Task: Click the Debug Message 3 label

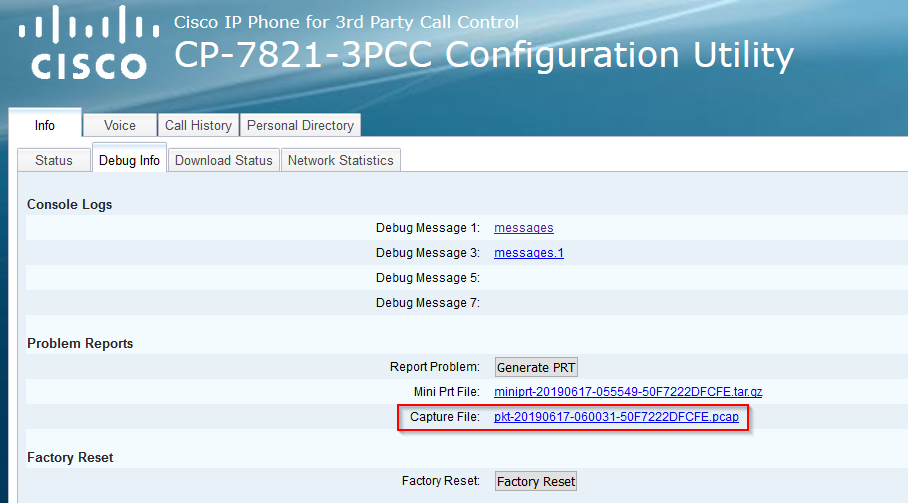Action: [427, 253]
